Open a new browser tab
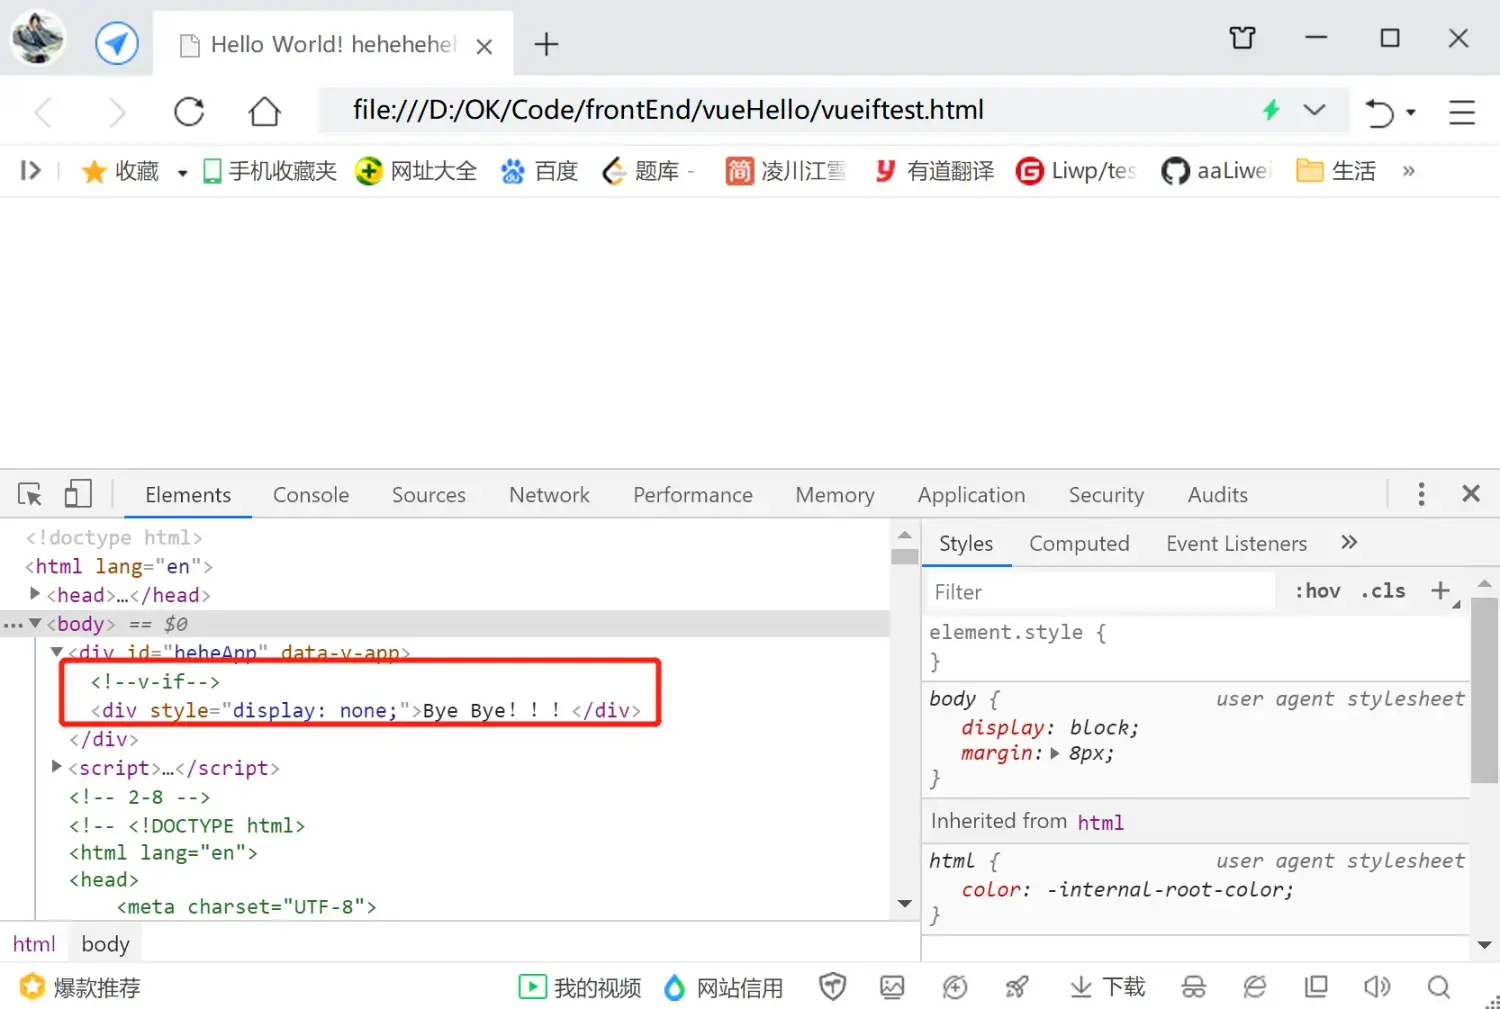This screenshot has width=1500, height=1009. pyautogui.click(x=546, y=44)
